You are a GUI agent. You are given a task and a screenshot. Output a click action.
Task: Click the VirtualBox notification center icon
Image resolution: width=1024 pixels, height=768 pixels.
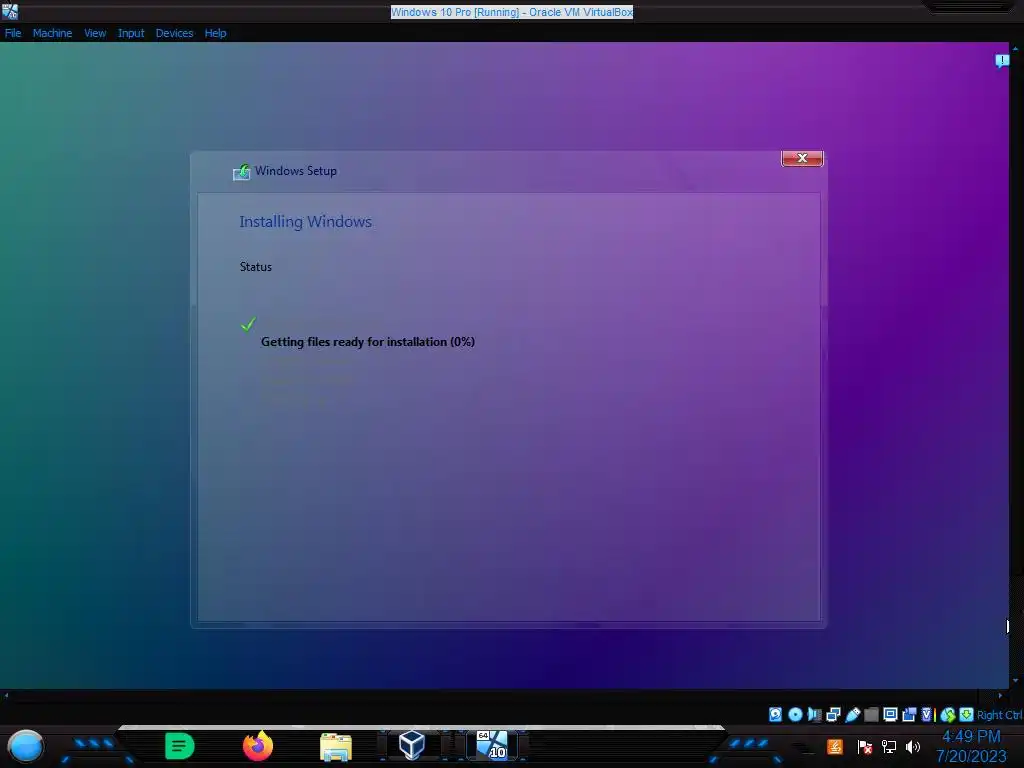point(1002,61)
